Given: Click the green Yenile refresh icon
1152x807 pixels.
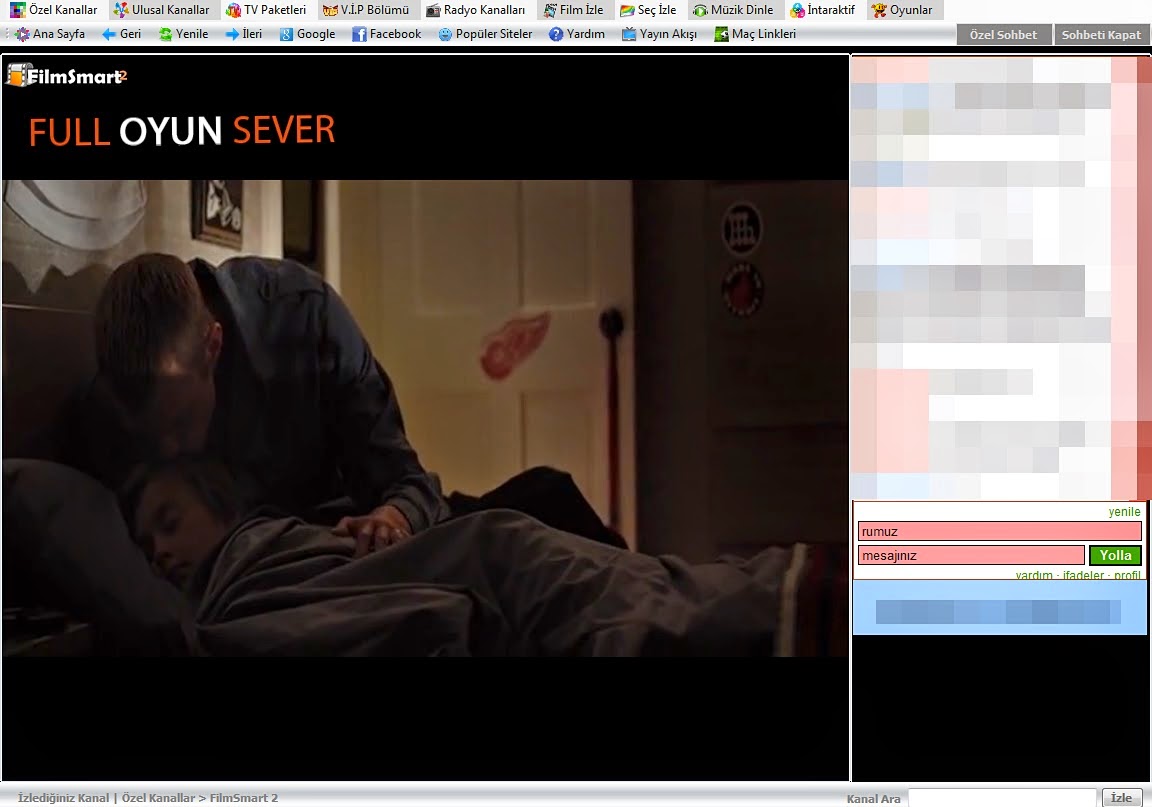Looking at the screenshot, I should [x=165, y=35].
